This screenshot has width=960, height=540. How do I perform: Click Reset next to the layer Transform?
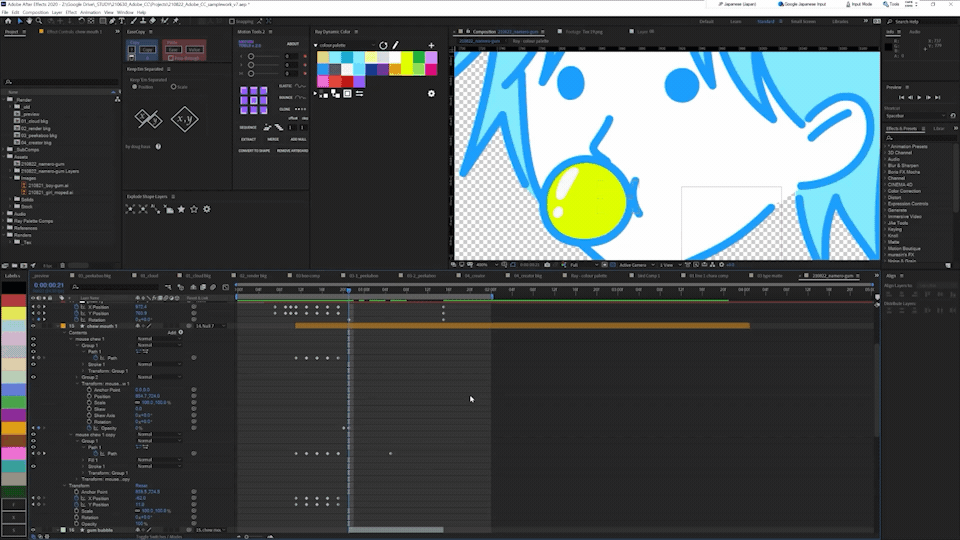click(x=141, y=486)
